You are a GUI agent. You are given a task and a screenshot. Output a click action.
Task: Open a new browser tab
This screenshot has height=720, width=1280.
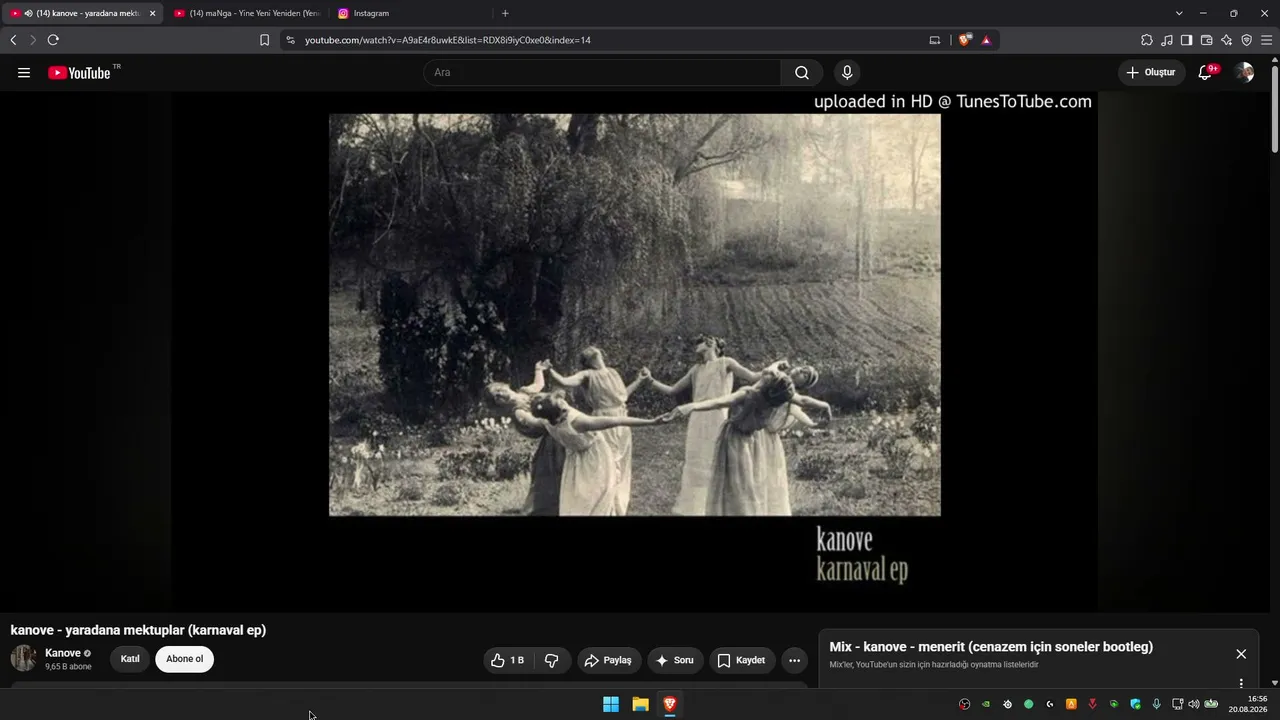tap(505, 13)
